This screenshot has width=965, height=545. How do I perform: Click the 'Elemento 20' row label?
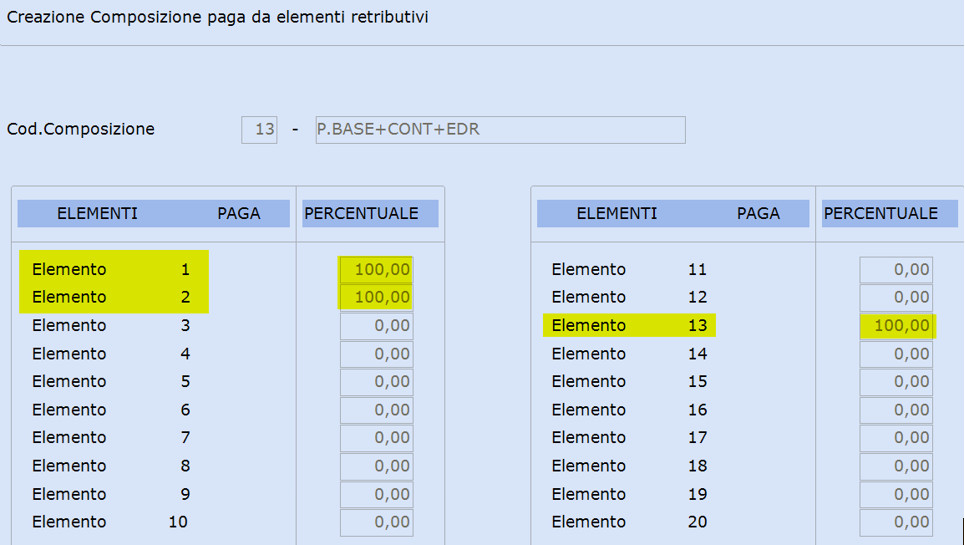[x=629, y=522]
